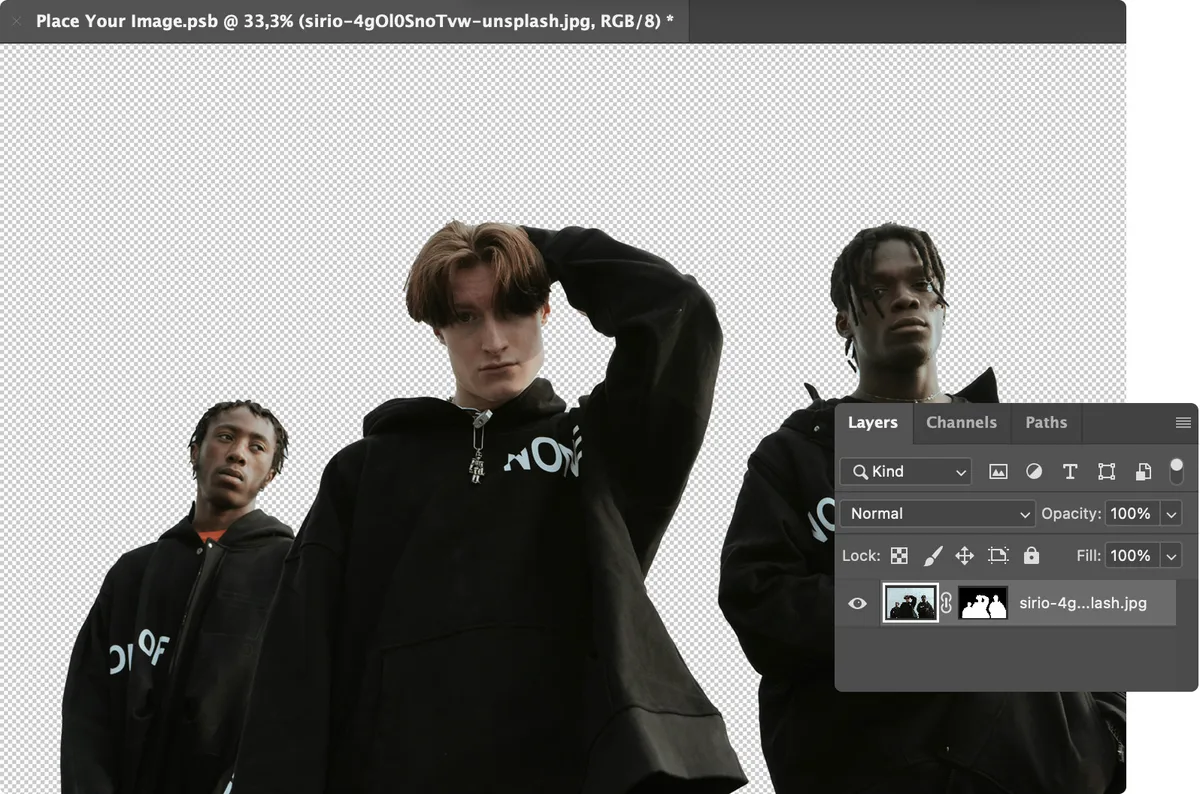
Task: Filter layers by smart object icon
Action: 1143,472
